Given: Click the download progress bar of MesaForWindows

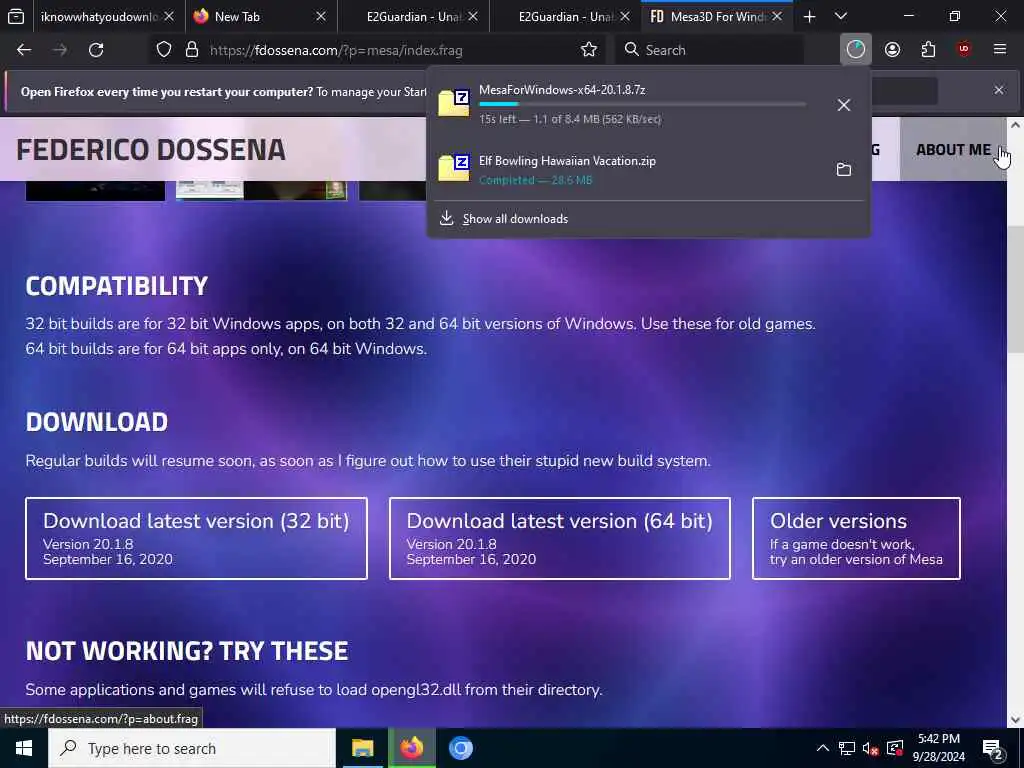Looking at the screenshot, I should pos(643,104).
